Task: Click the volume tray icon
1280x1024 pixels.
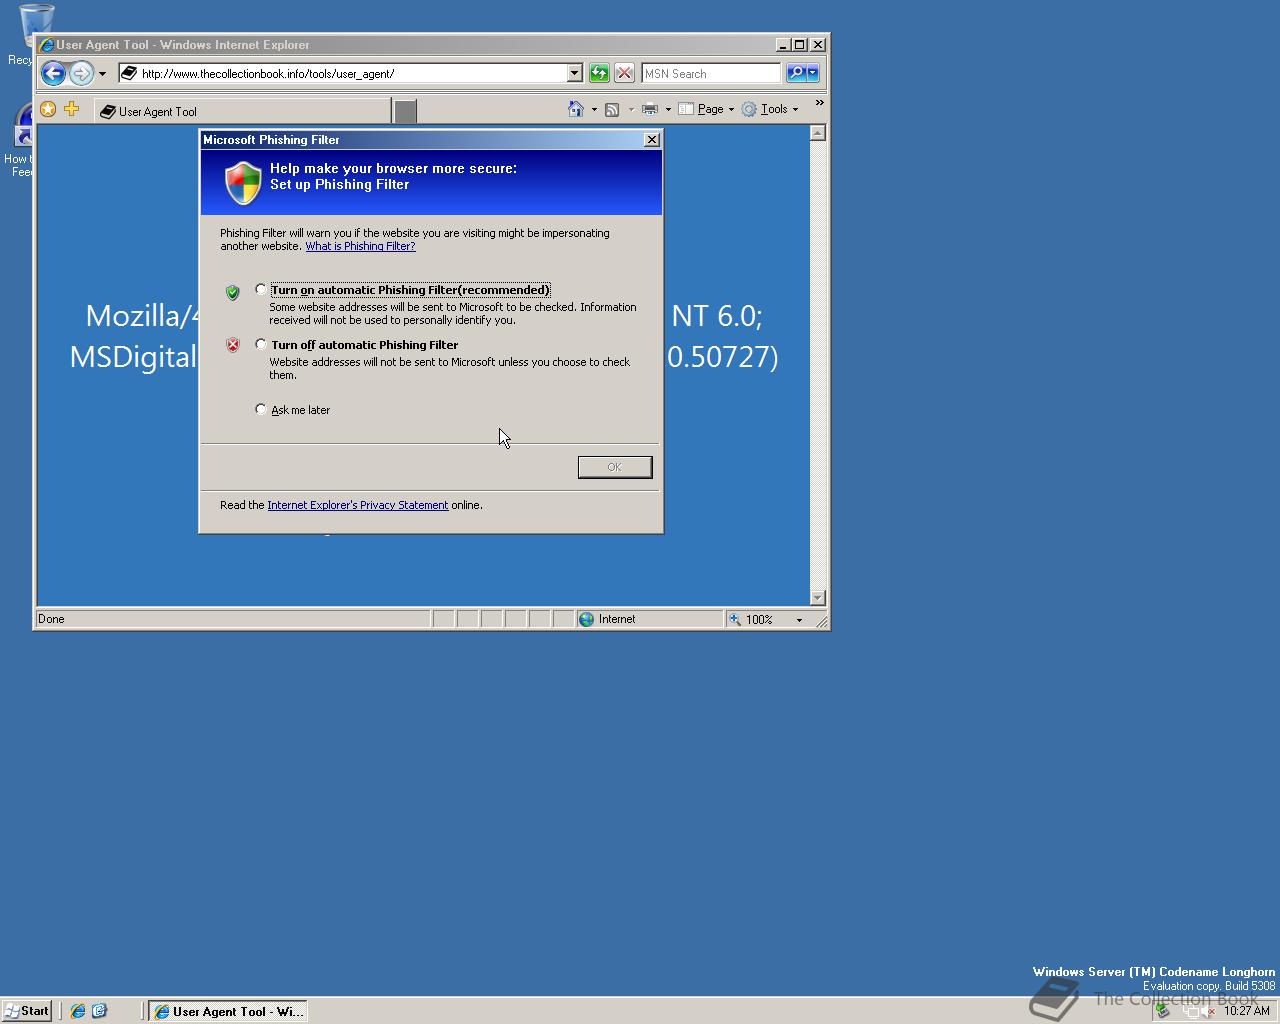Action: 1209,1011
